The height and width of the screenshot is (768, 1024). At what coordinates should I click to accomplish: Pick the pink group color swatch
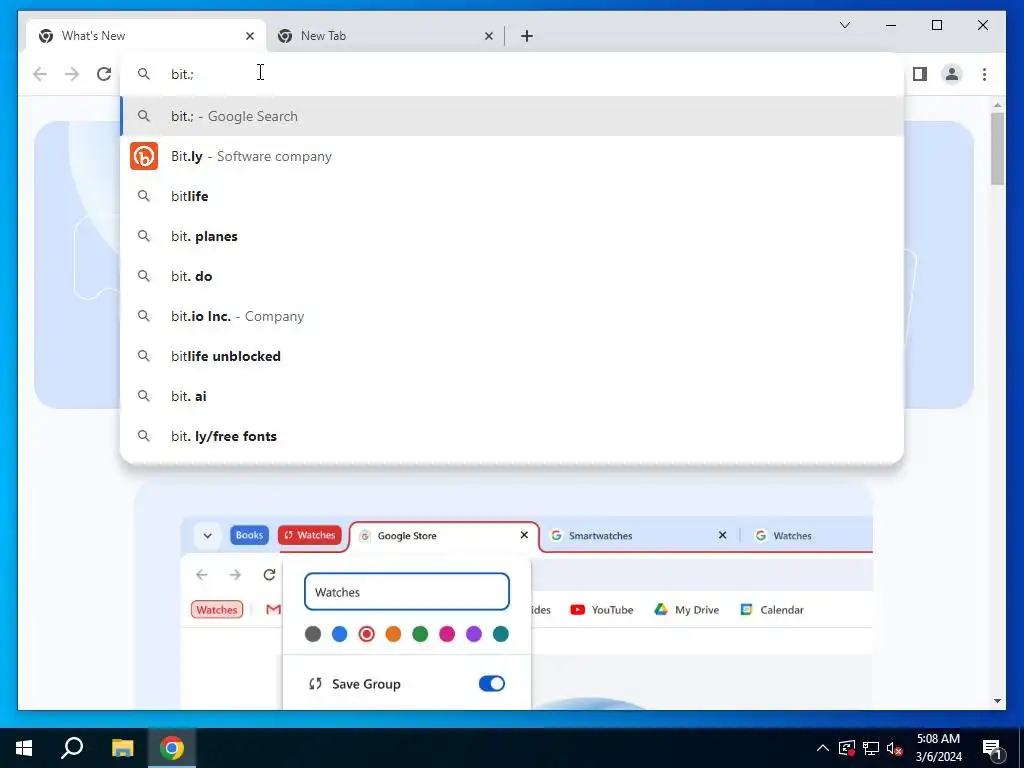pos(447,633)
